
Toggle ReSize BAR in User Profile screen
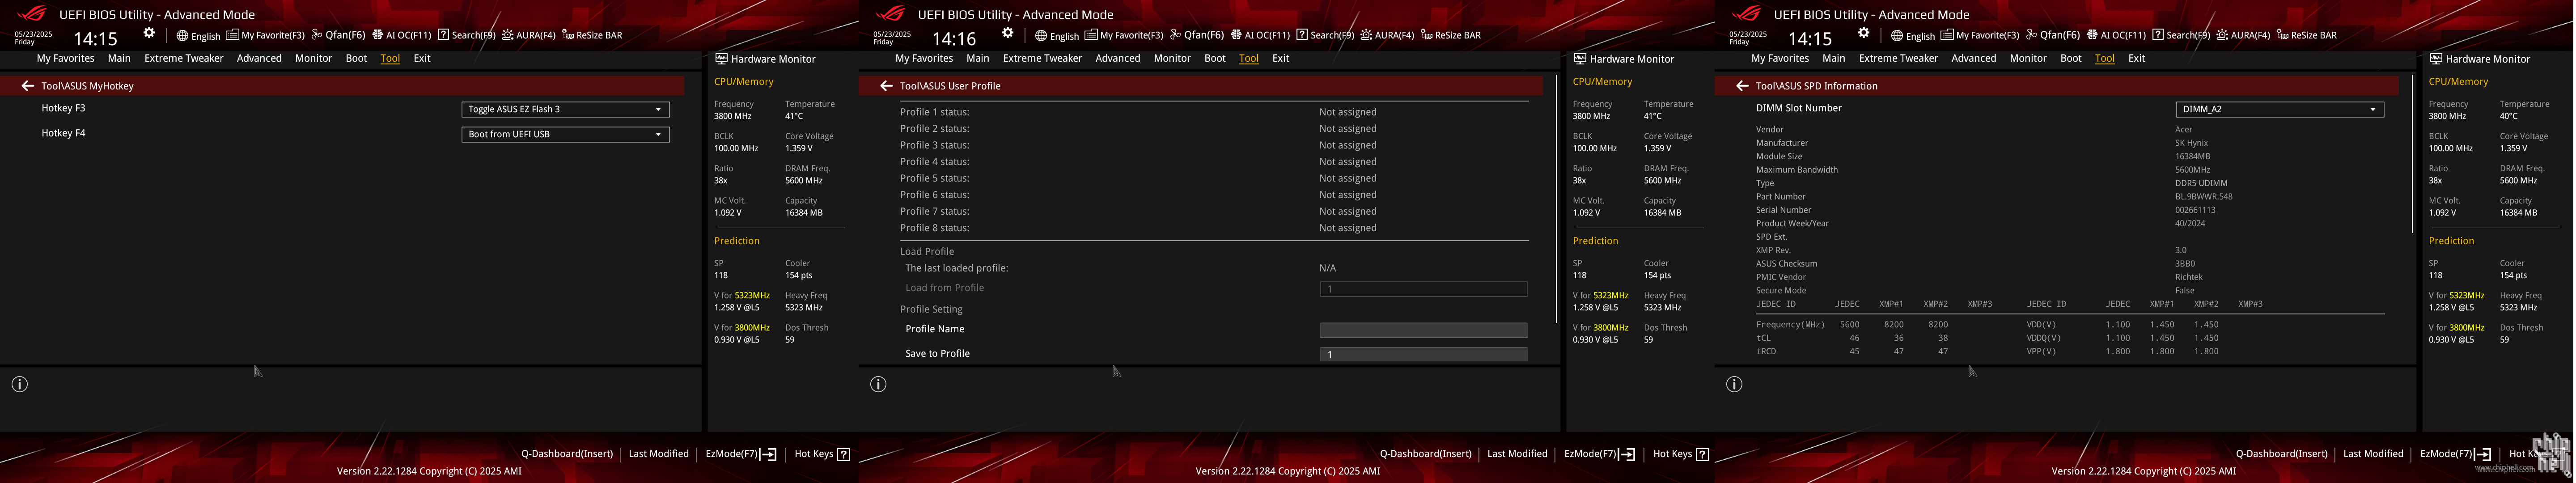point(1451,35)
